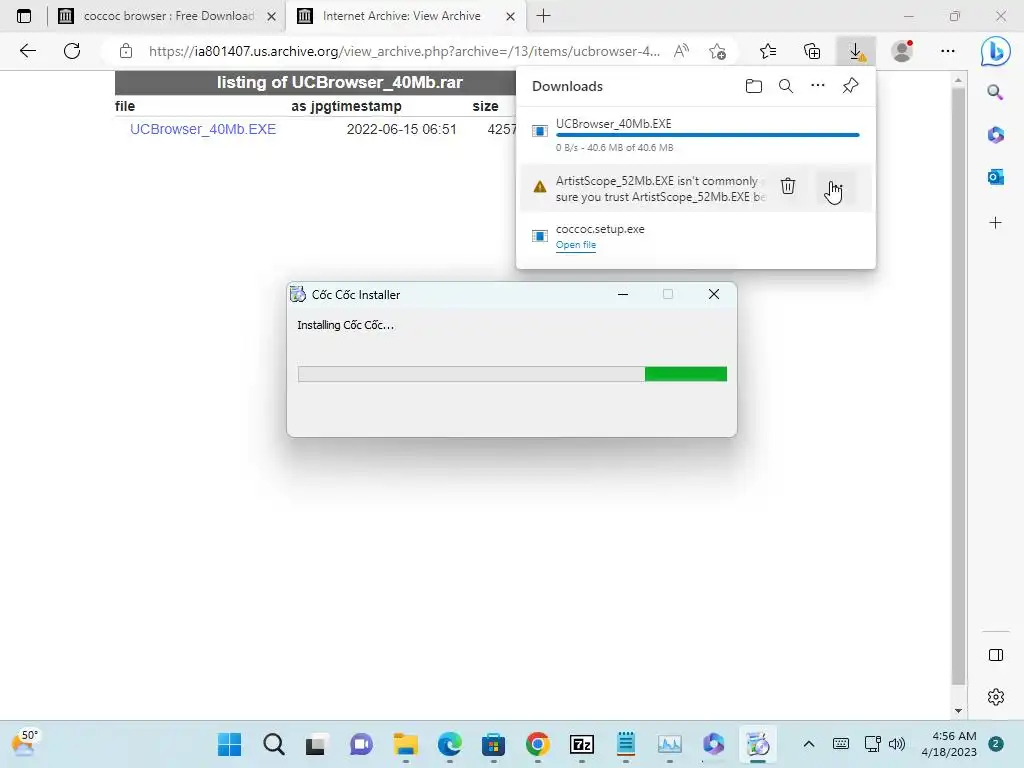Screen dimensions: 1024x768
Task: Open taskbar Search
Action: (x=274, y=744)
